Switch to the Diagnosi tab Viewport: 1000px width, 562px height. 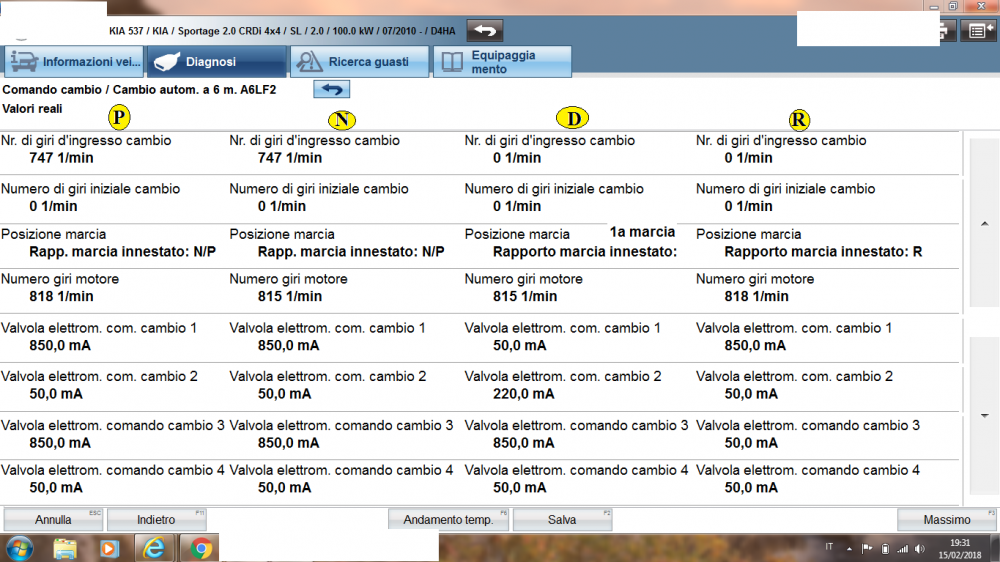pyautogui.click(x=216, y=62)
